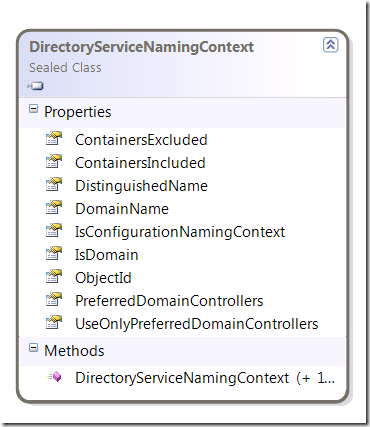Screen dimensions: 370x427
Task: Select the ContainersExcluded property name
Action: (x=141, y=140)
